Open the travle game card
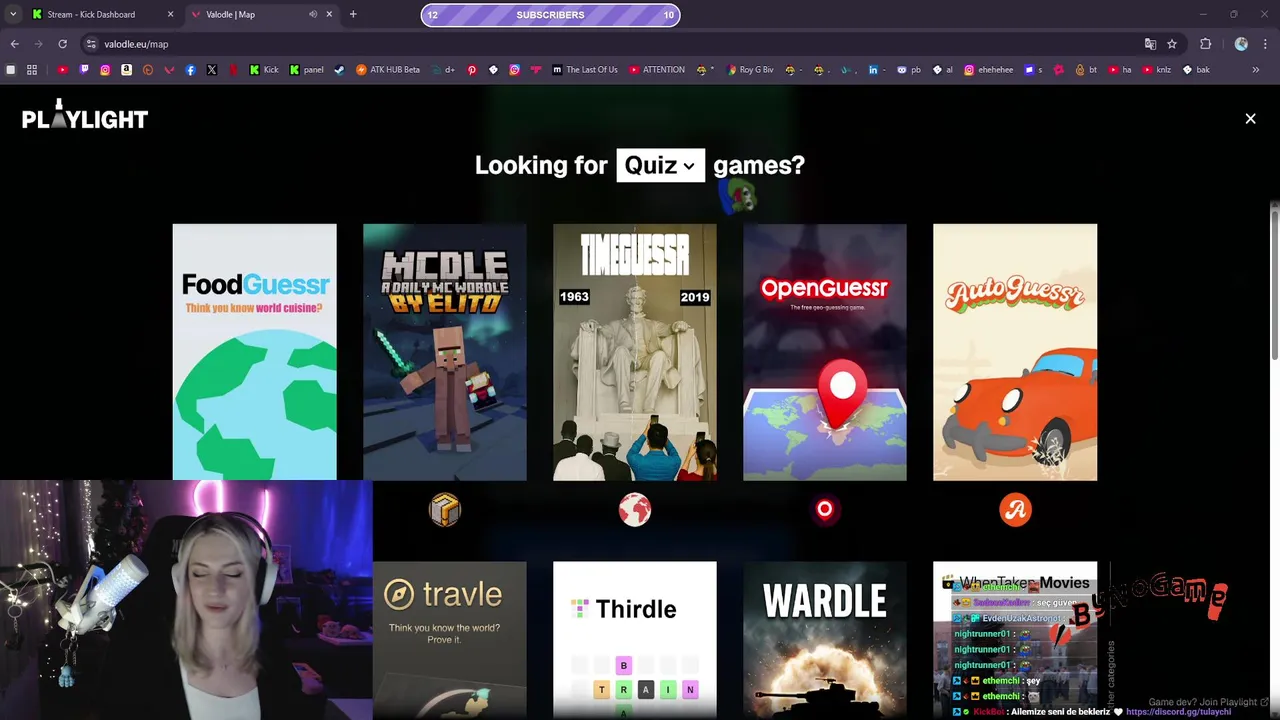The width and height of the screenshot is (1280, 720). coord(450,640)
